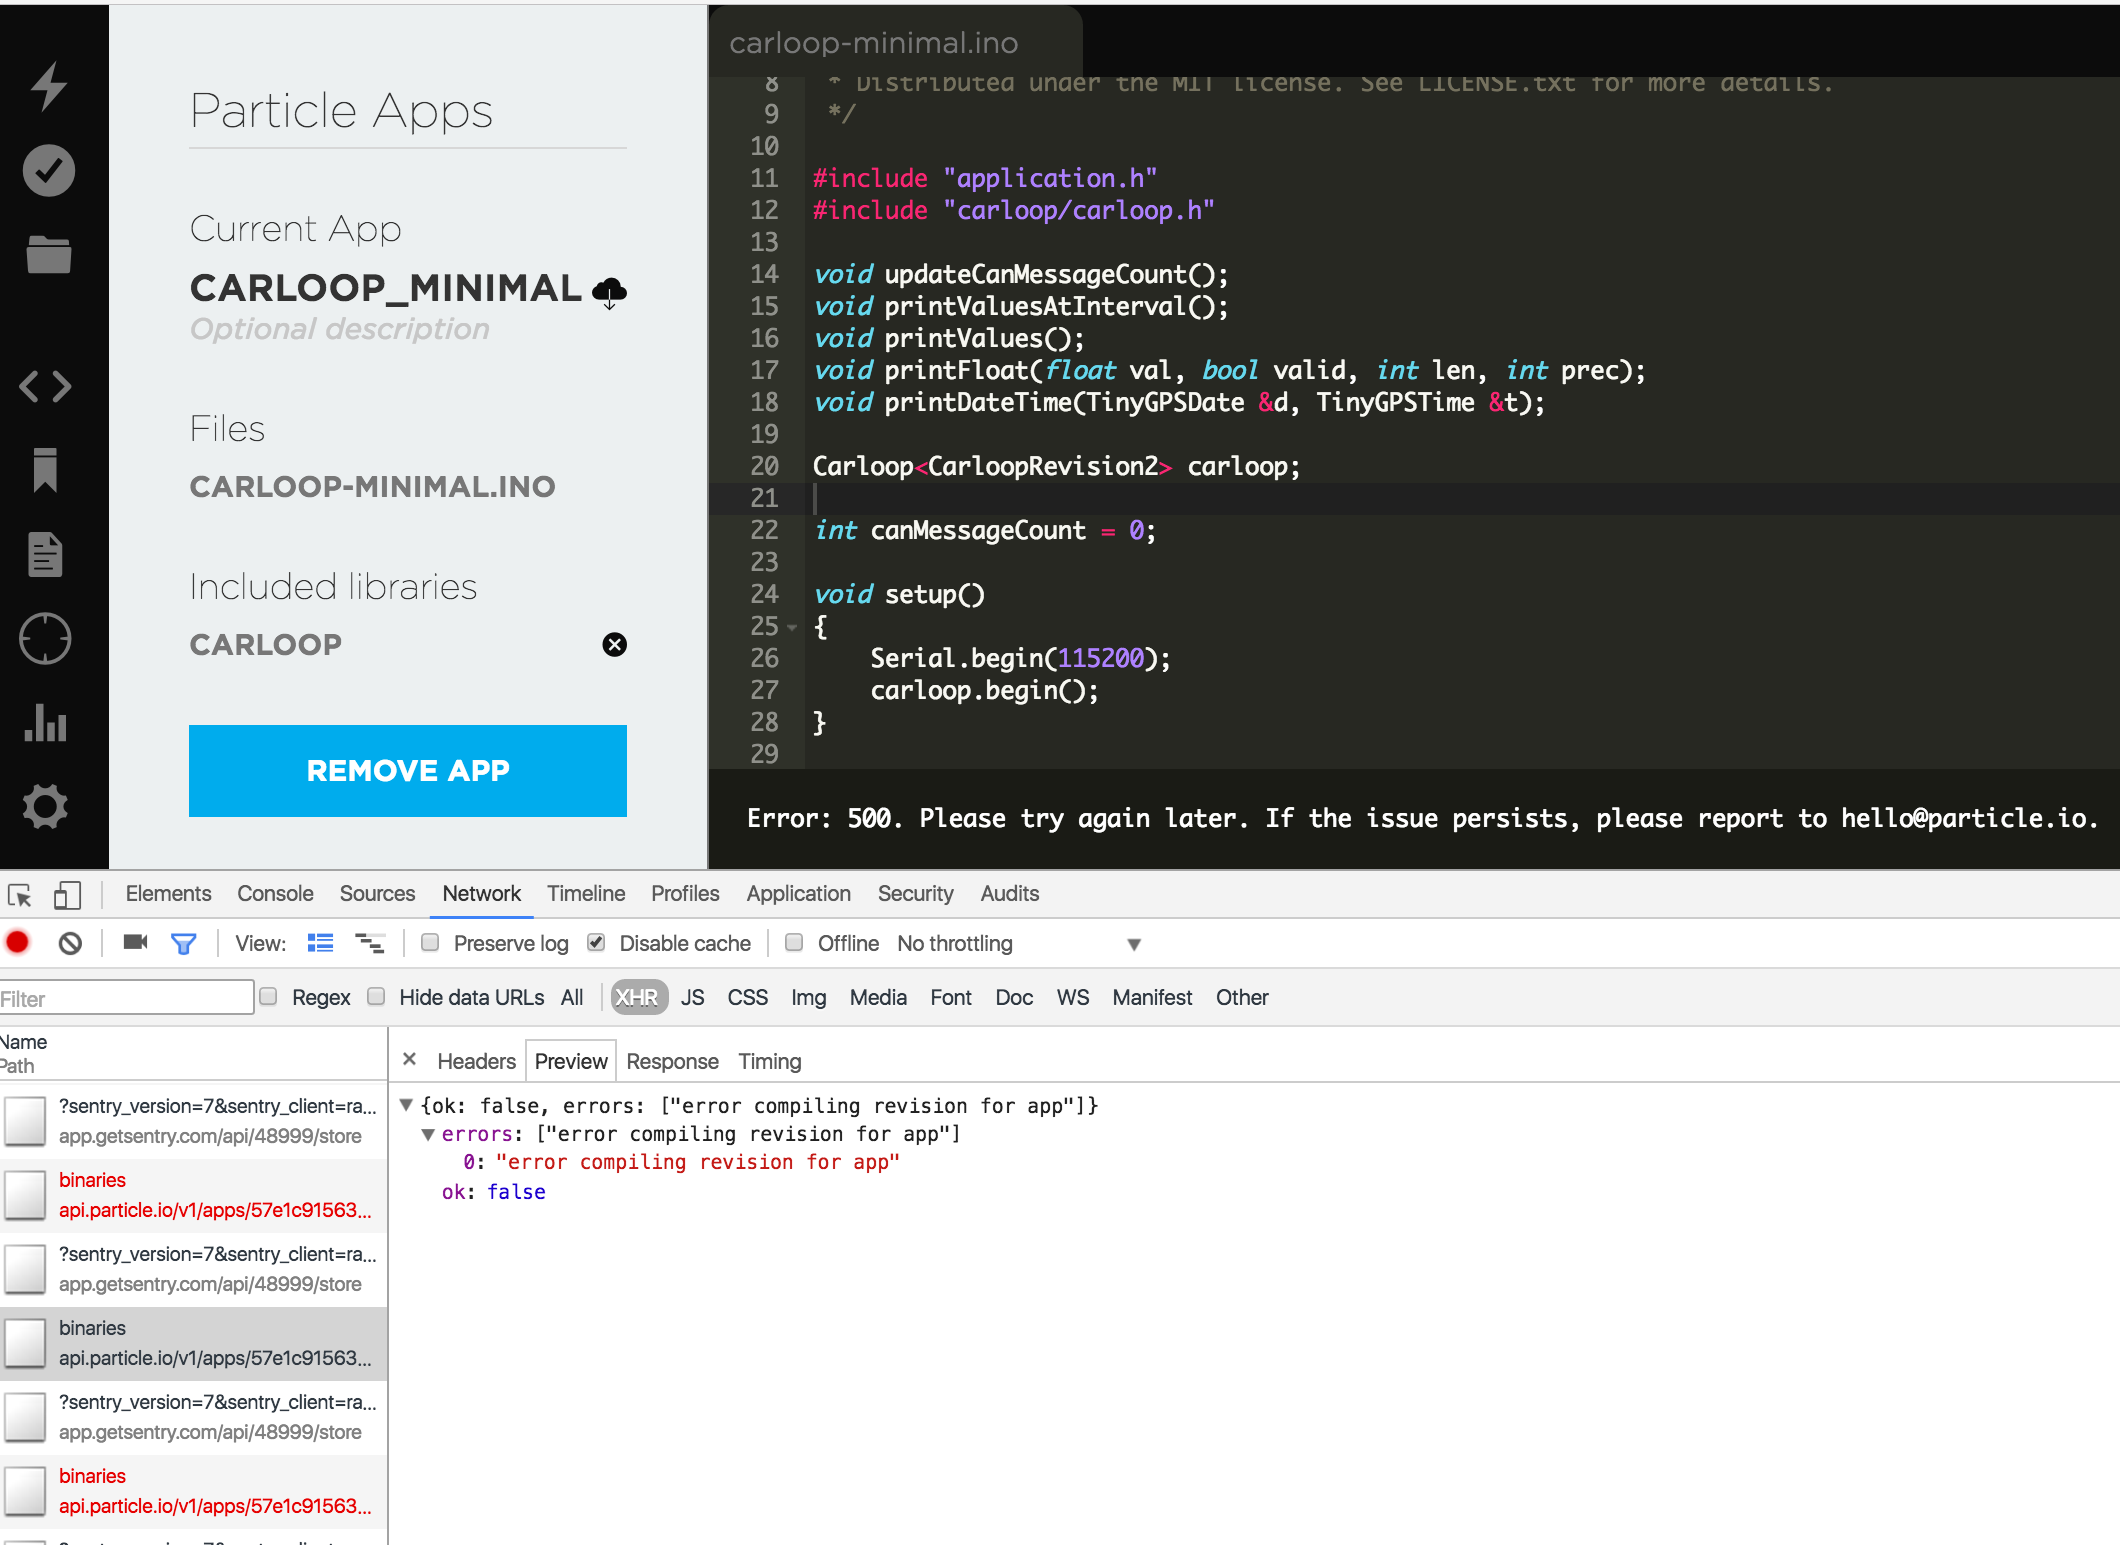This screenshot has width=2120, height=1545.
Task: Open the Headers tab of the request
Action: pos(476,1061)
